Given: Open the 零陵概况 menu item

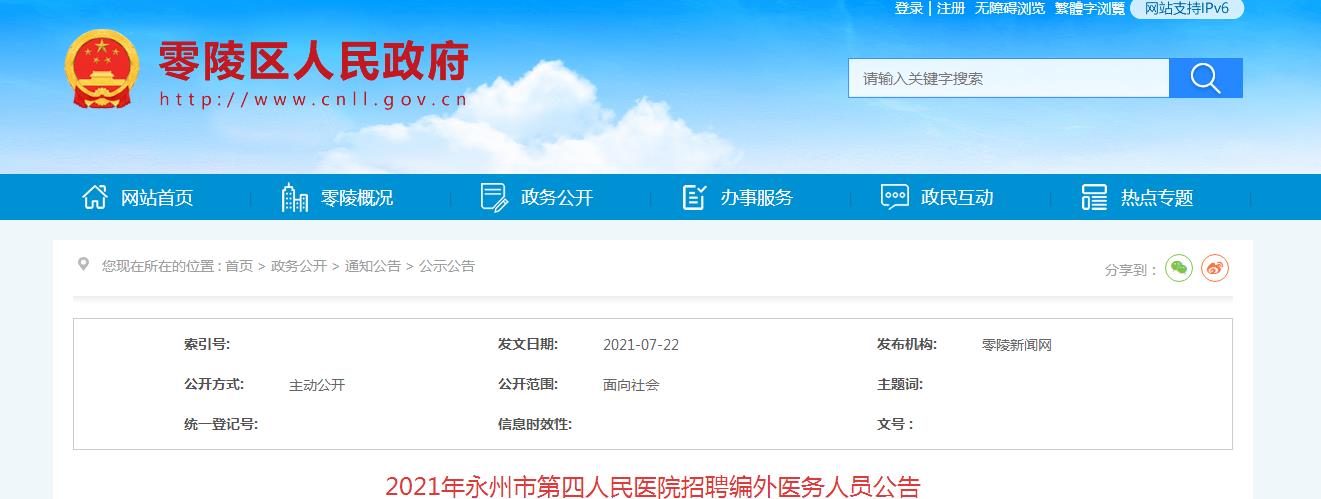Looking at the screenshot, I should point(357,198).
